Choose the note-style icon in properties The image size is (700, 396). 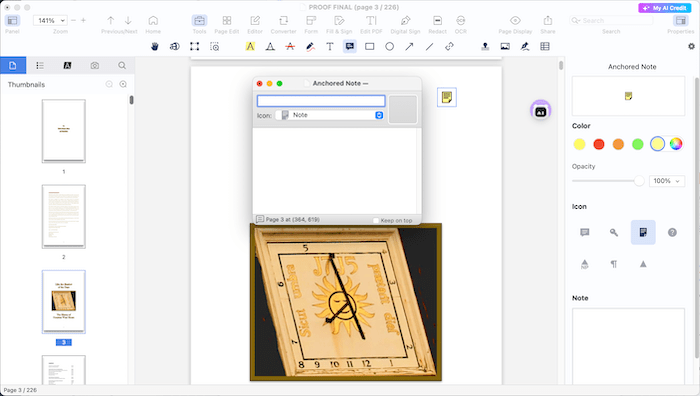point(643,232)
